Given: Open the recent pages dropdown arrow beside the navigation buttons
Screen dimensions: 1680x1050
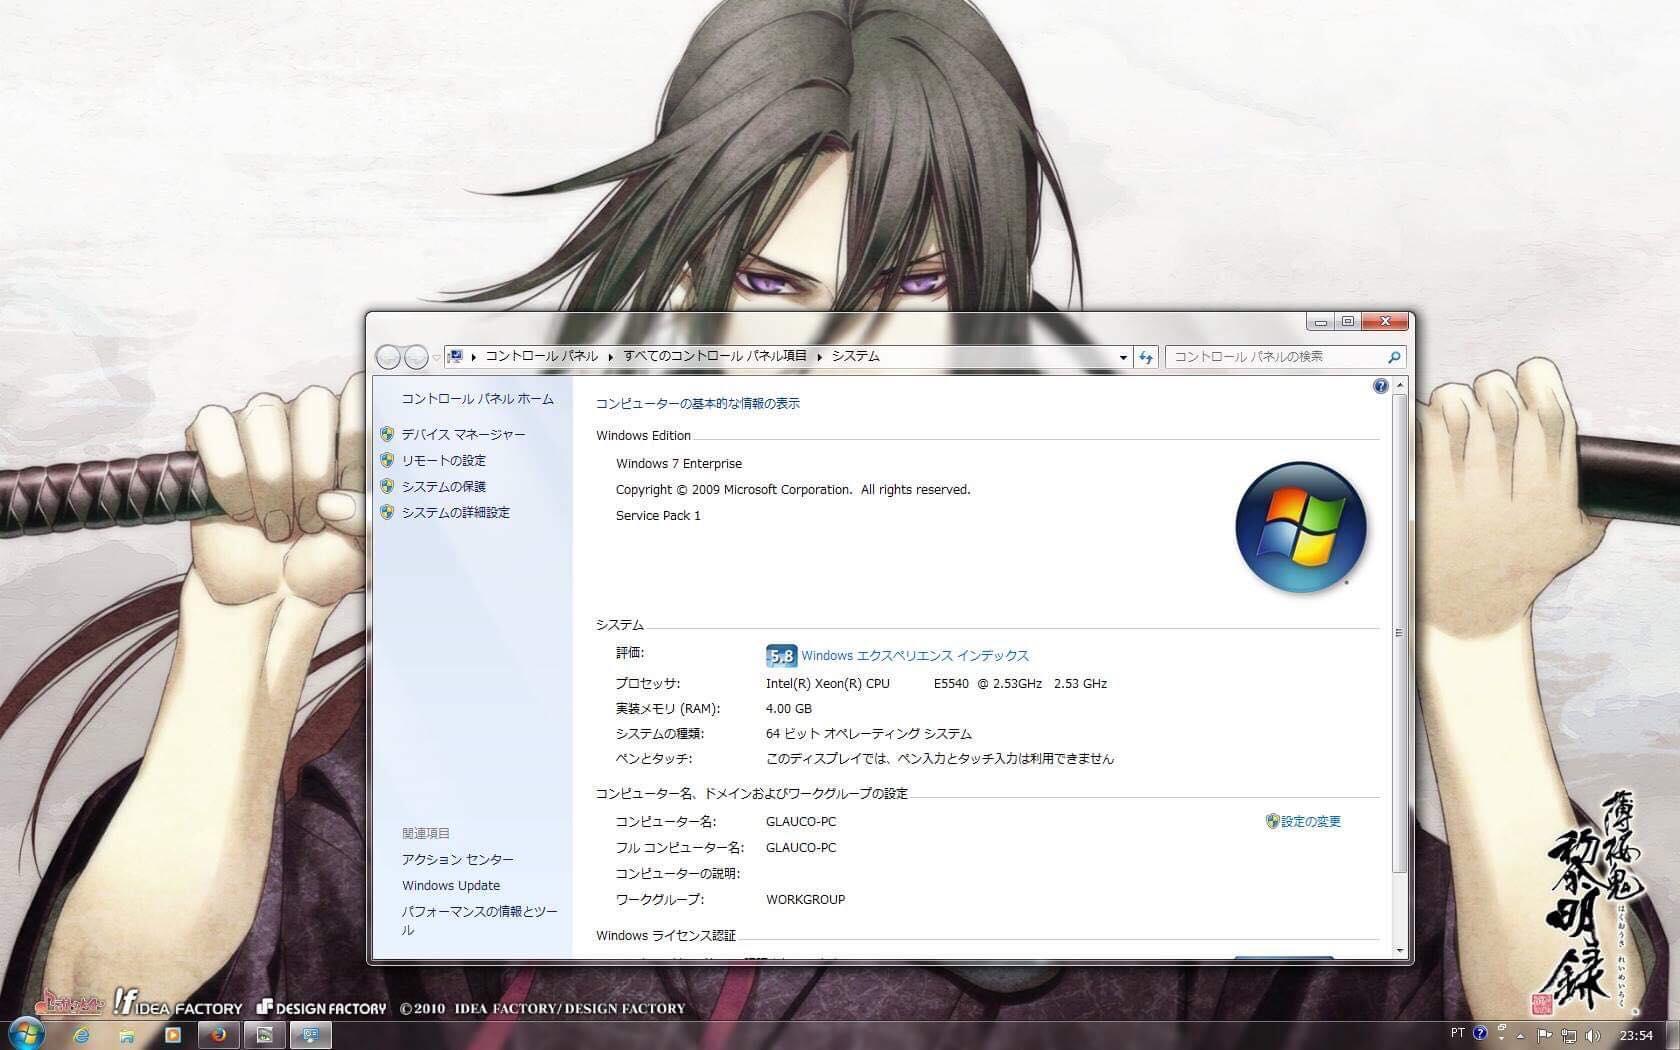Looking at the screenshot, I should 436,358.
